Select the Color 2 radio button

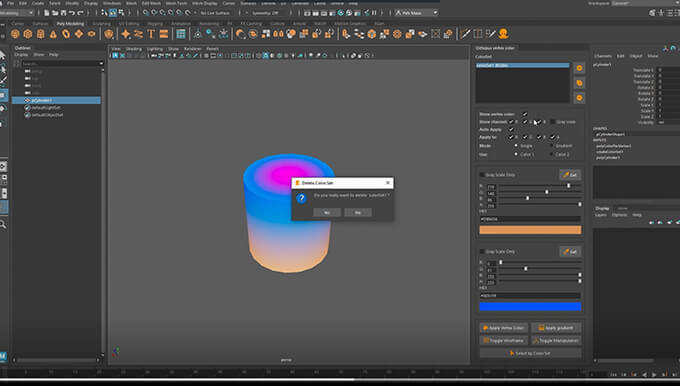tap(551, 154)
